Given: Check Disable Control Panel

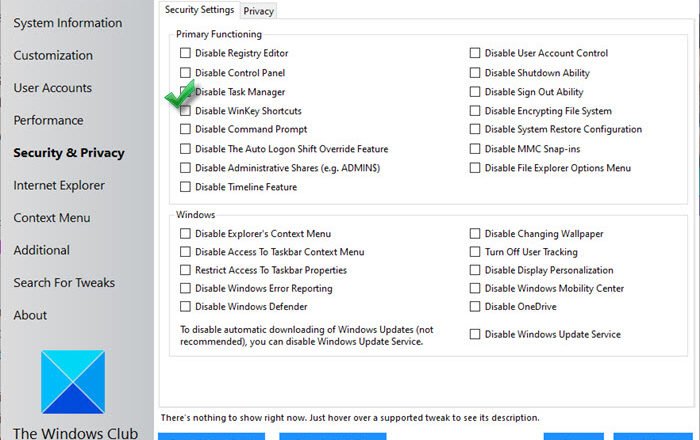Looking at the screenshot, I should 185,72.
